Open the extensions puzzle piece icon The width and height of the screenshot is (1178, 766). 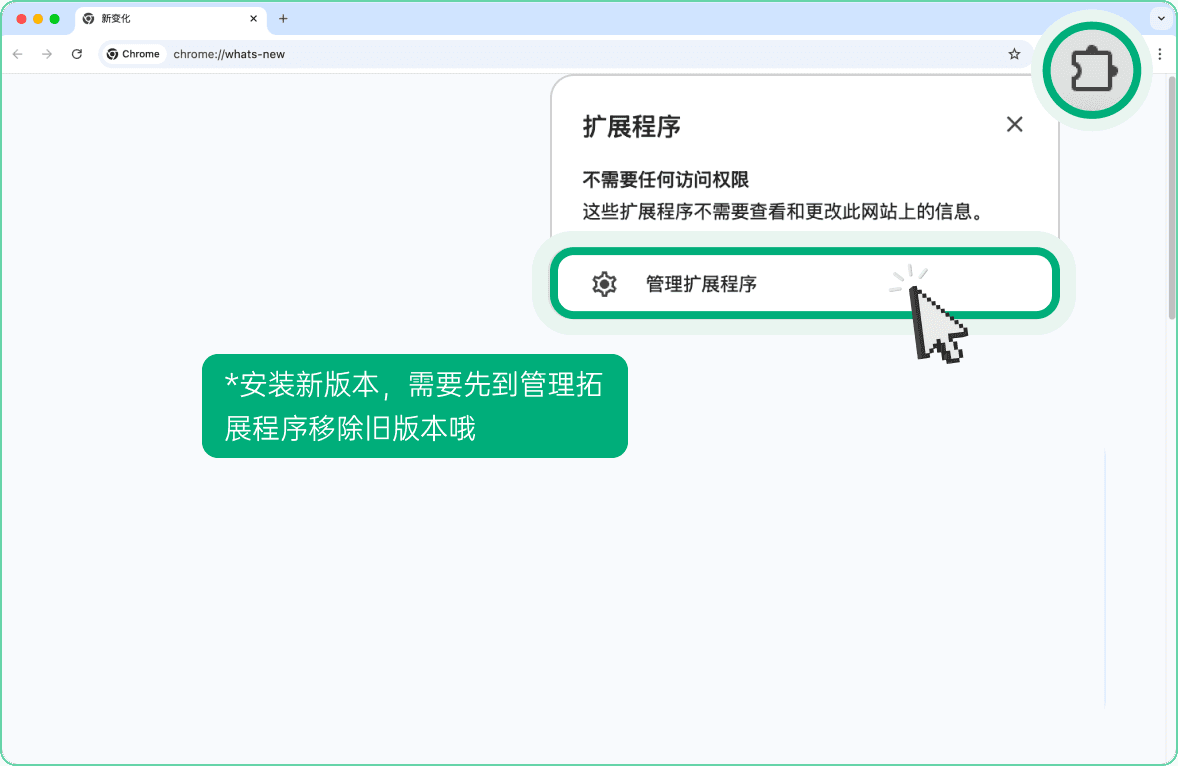tap(1092, 70)
